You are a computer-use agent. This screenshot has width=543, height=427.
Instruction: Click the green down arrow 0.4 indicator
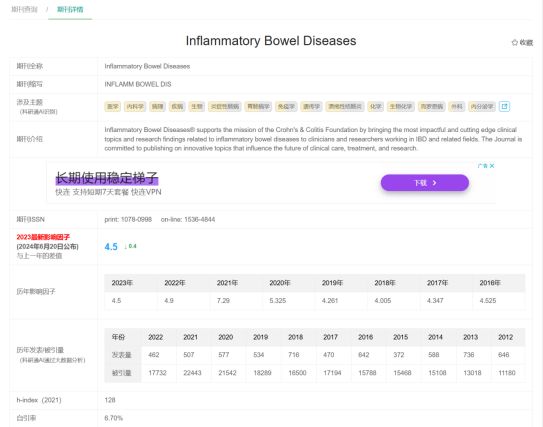coord(130,246)
